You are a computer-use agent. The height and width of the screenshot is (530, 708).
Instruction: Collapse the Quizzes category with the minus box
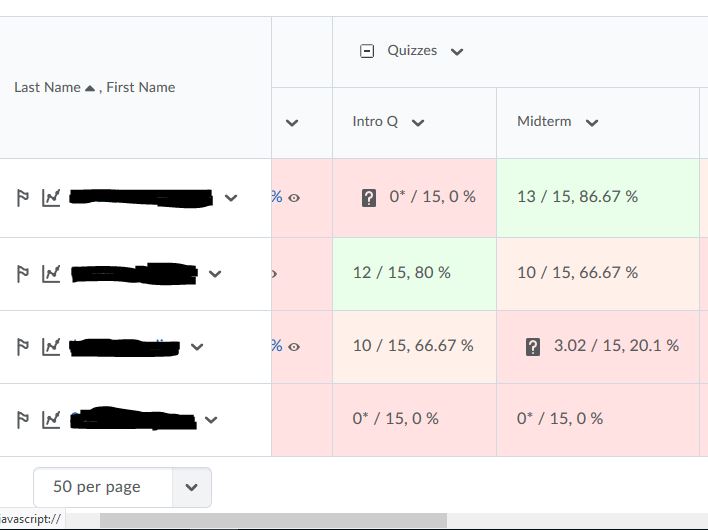coord(367,51)
